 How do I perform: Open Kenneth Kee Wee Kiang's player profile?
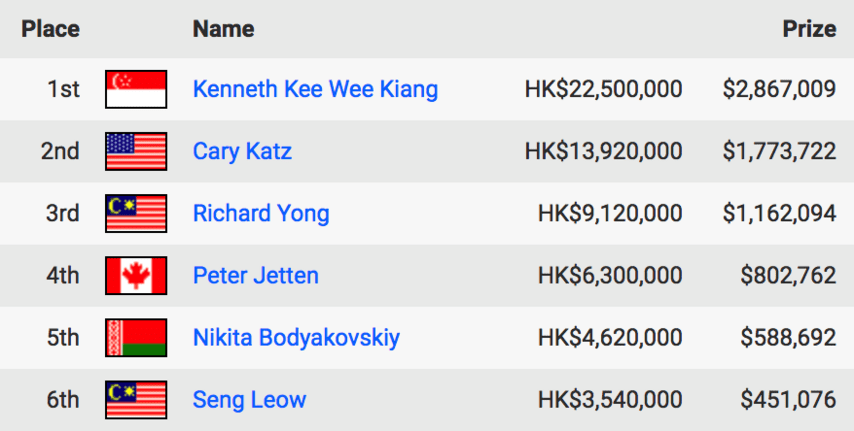tap(315, 89)
